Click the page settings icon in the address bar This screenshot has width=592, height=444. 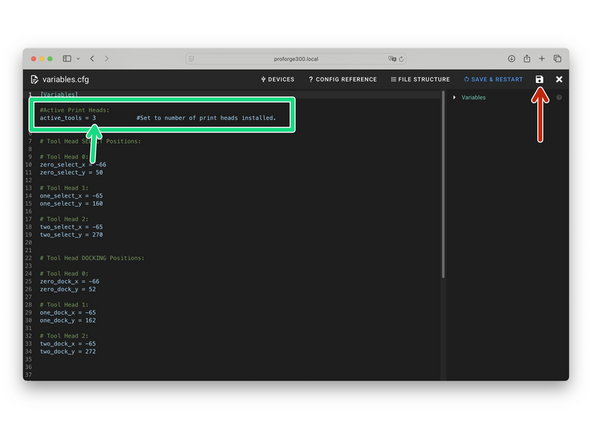click(191, 59)
